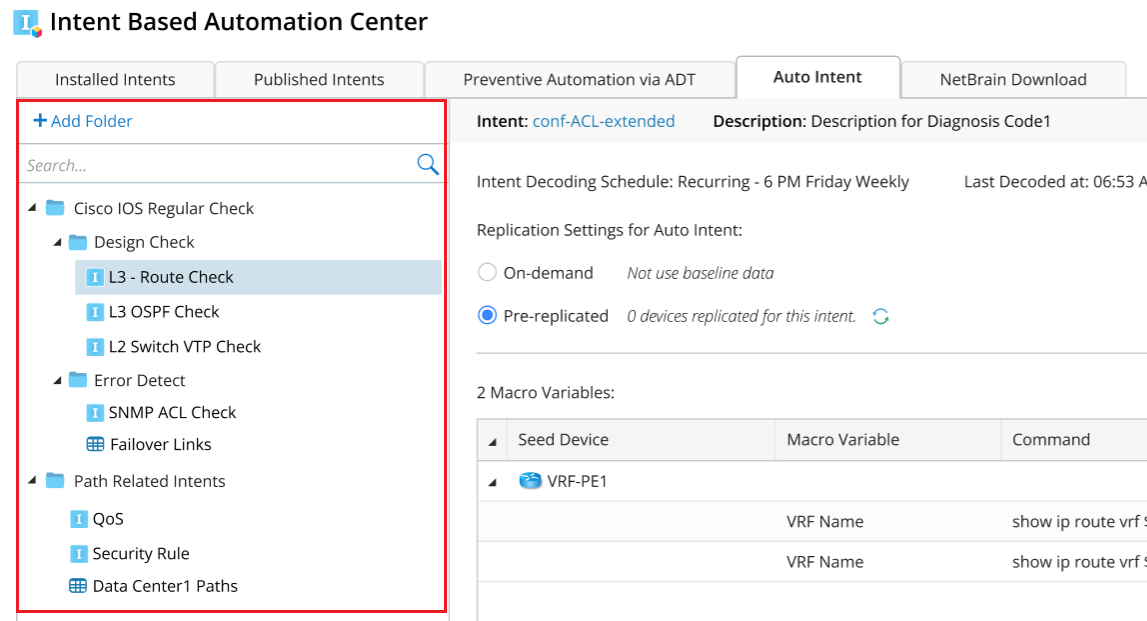Viewport: 1147px width, 621px height.
Task: Click the 0 devices replicated message
Action: coord(741,316)
